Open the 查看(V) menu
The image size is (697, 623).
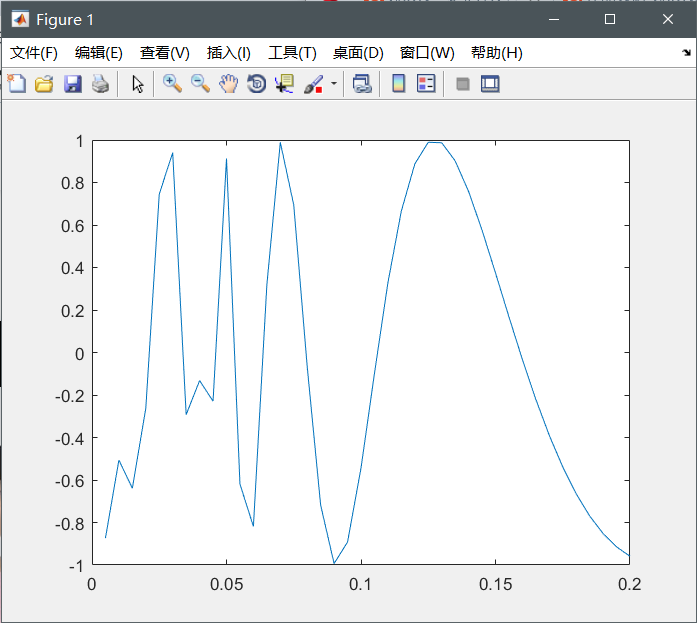point(164,53)
